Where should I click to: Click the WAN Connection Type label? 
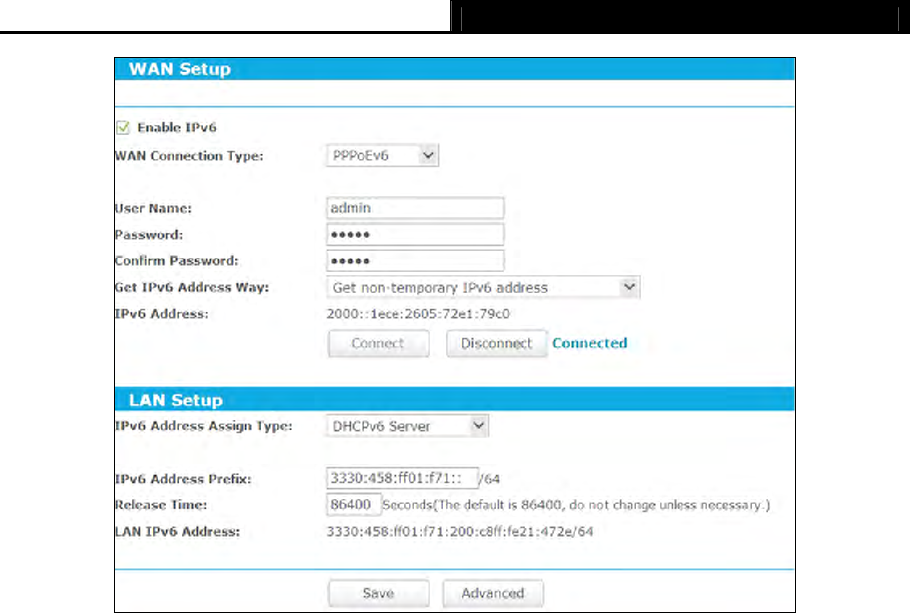pyautogui.click(x=189, y=156)
